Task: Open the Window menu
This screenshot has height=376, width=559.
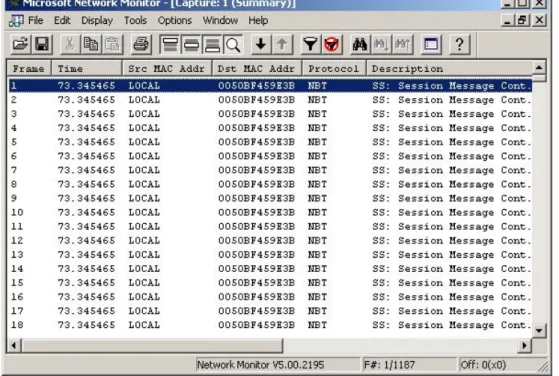Action: pyautogui.click(x=220, y=21)
